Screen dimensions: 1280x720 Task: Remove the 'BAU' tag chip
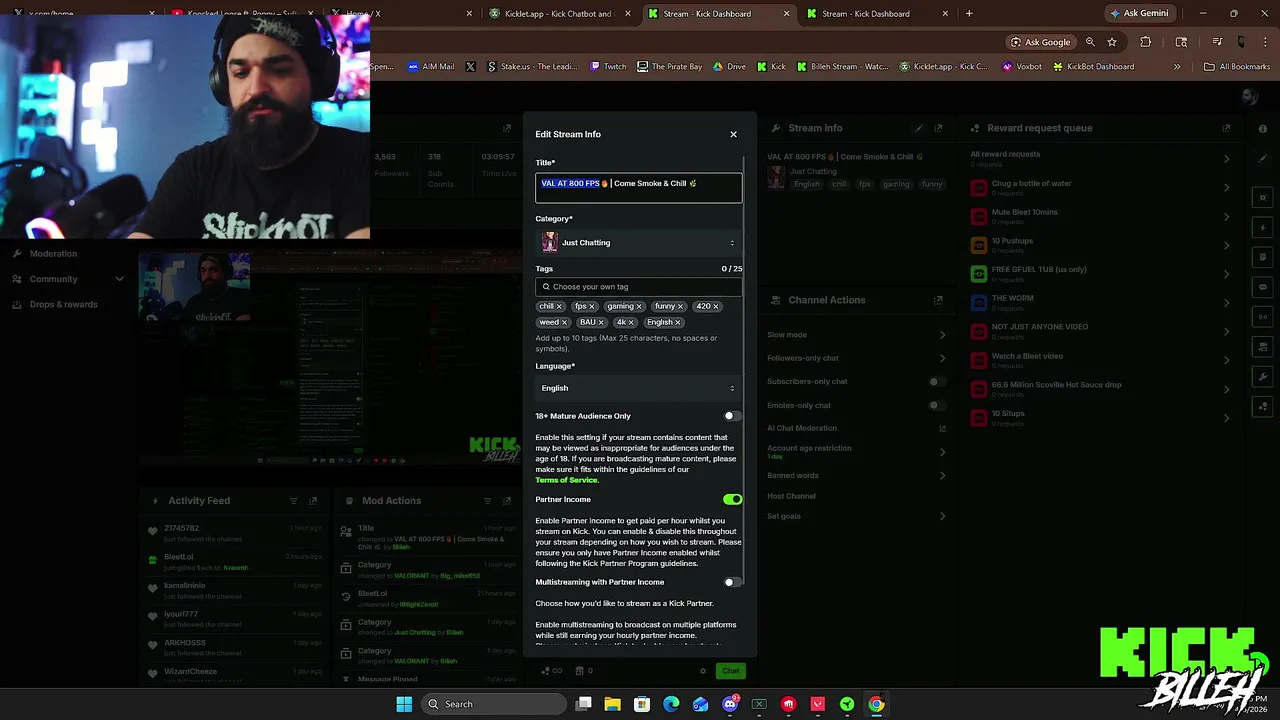(601, 322)
